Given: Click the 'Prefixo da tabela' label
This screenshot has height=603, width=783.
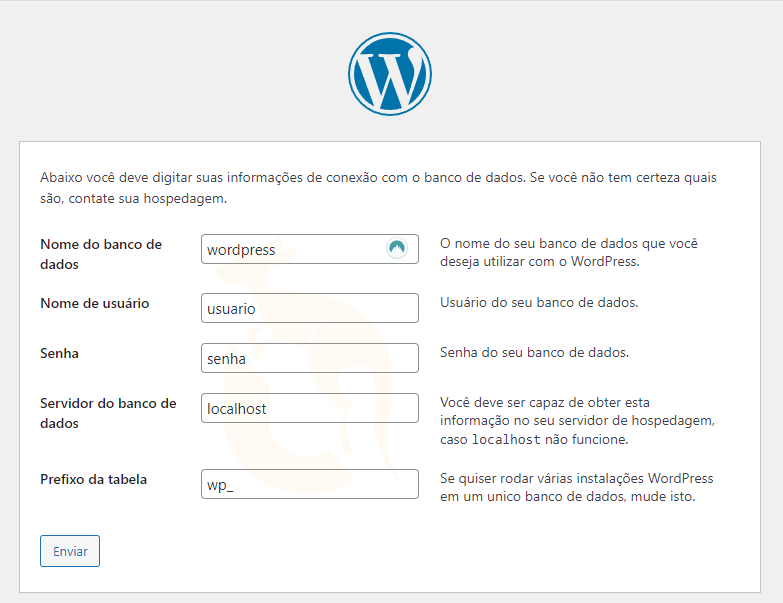Looking at the screenshot, I should click(93, 479).
